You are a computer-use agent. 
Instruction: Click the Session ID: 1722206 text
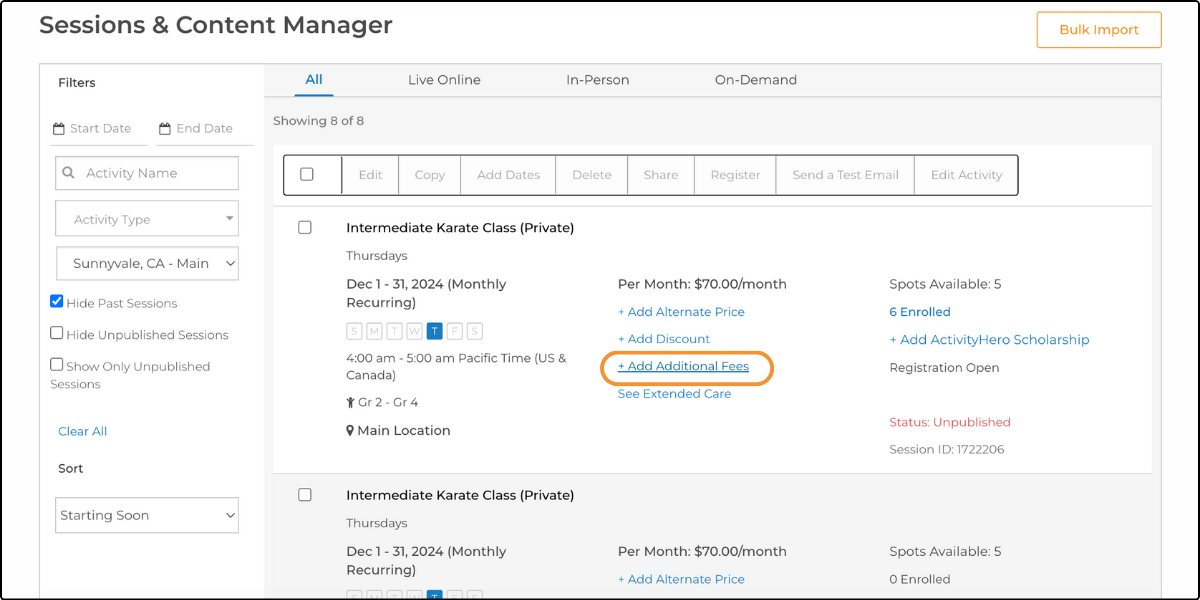(x=946, y=450)
